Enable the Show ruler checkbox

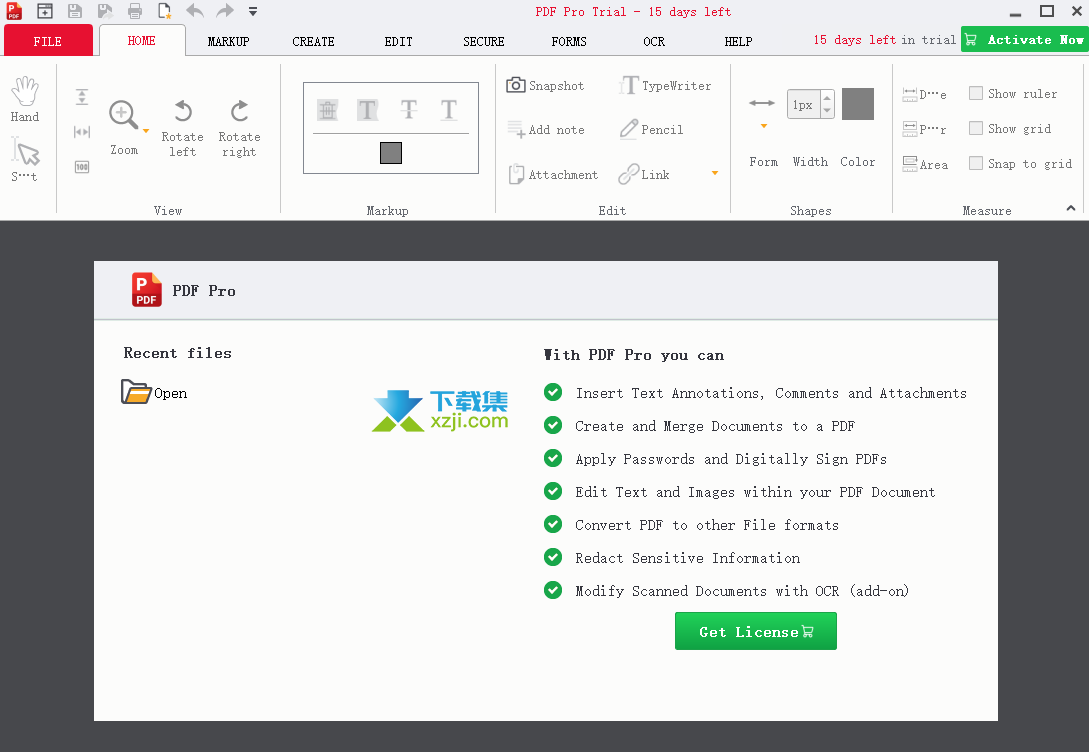click(x=976, y=93)
